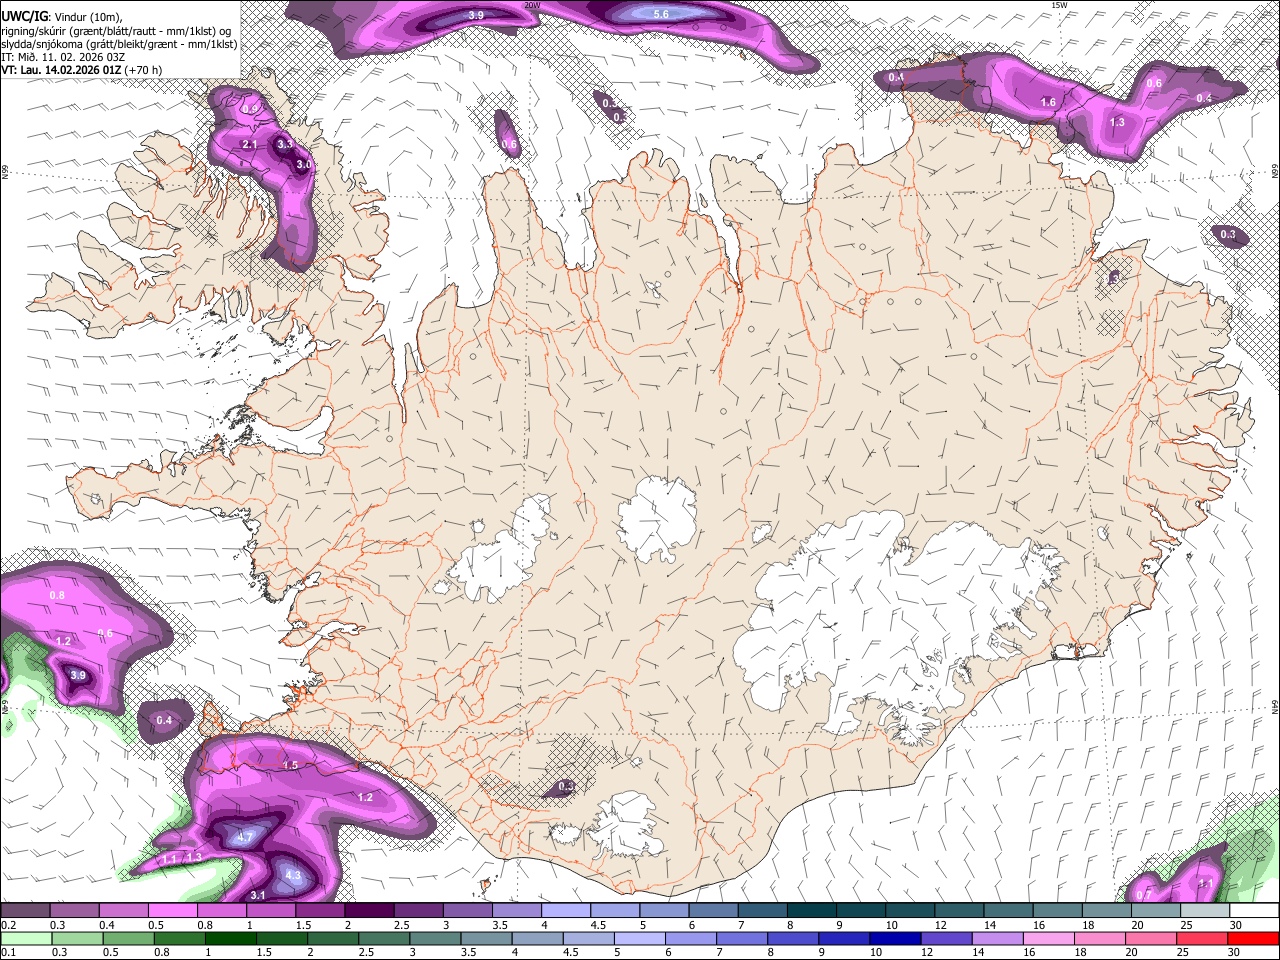Click the UWC/IG Vindur (10m) title
Image resolution: width=1280 pixels, height=960 pixels.
(62, 17)
